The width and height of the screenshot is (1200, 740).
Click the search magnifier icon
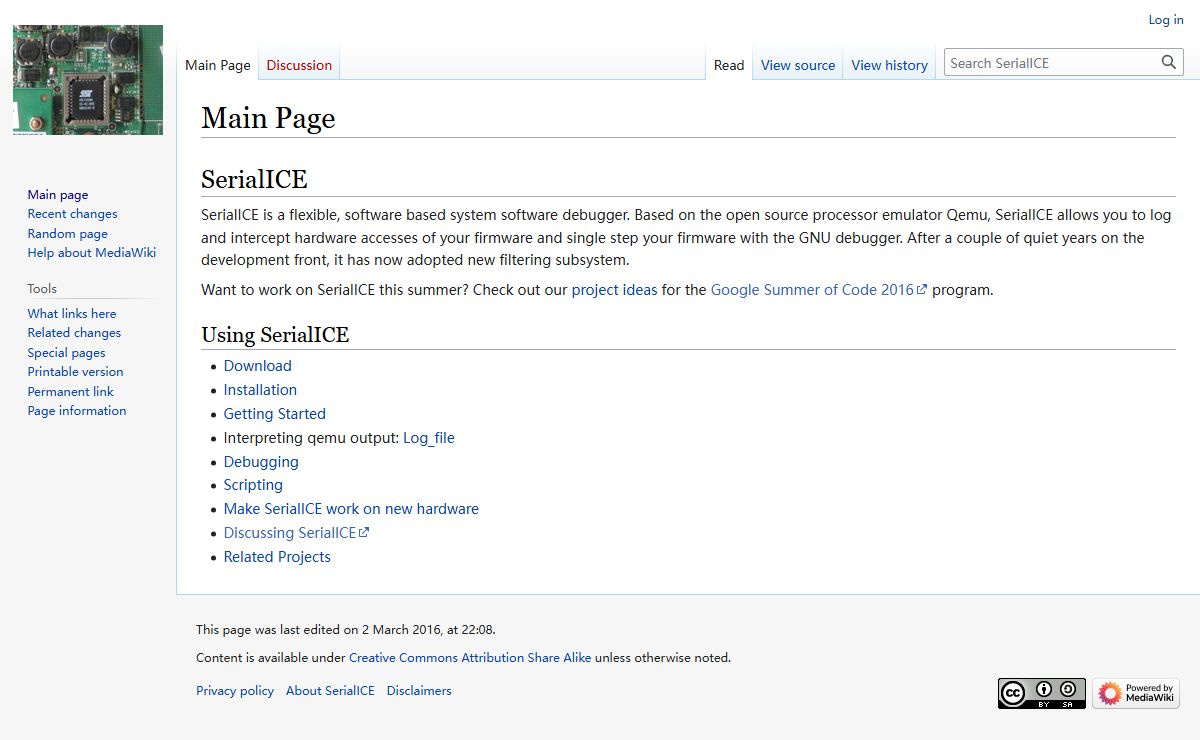pos(1168,62)
